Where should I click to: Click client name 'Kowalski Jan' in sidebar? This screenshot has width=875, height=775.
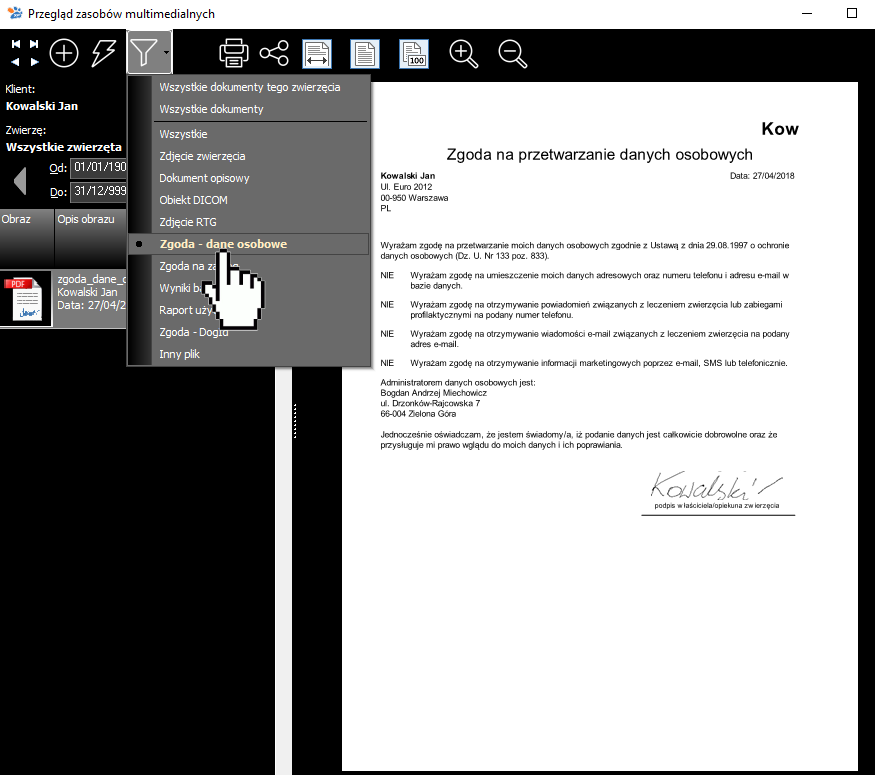tap(42, 106)
